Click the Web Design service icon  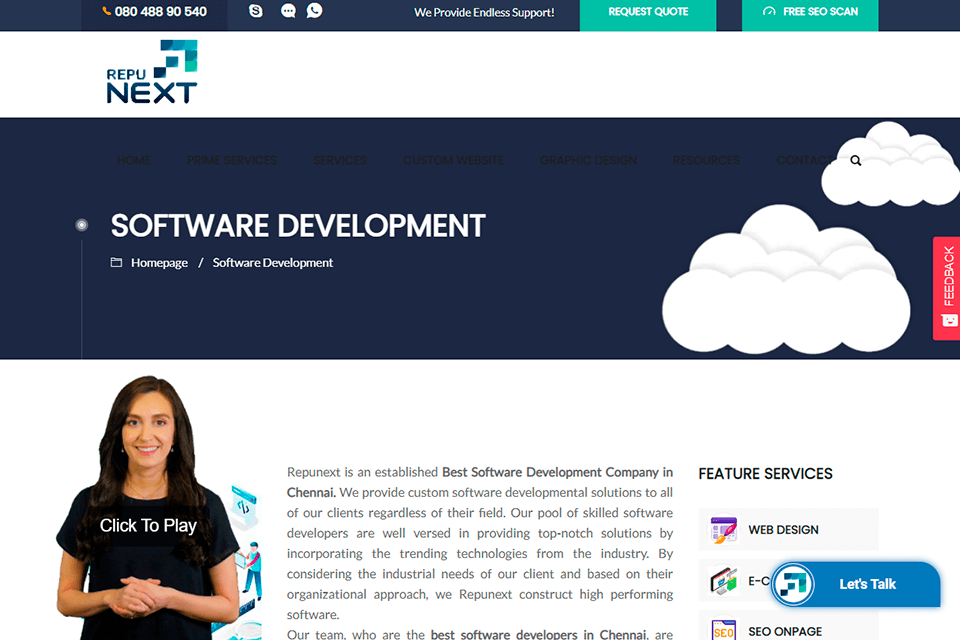(723, 529)
